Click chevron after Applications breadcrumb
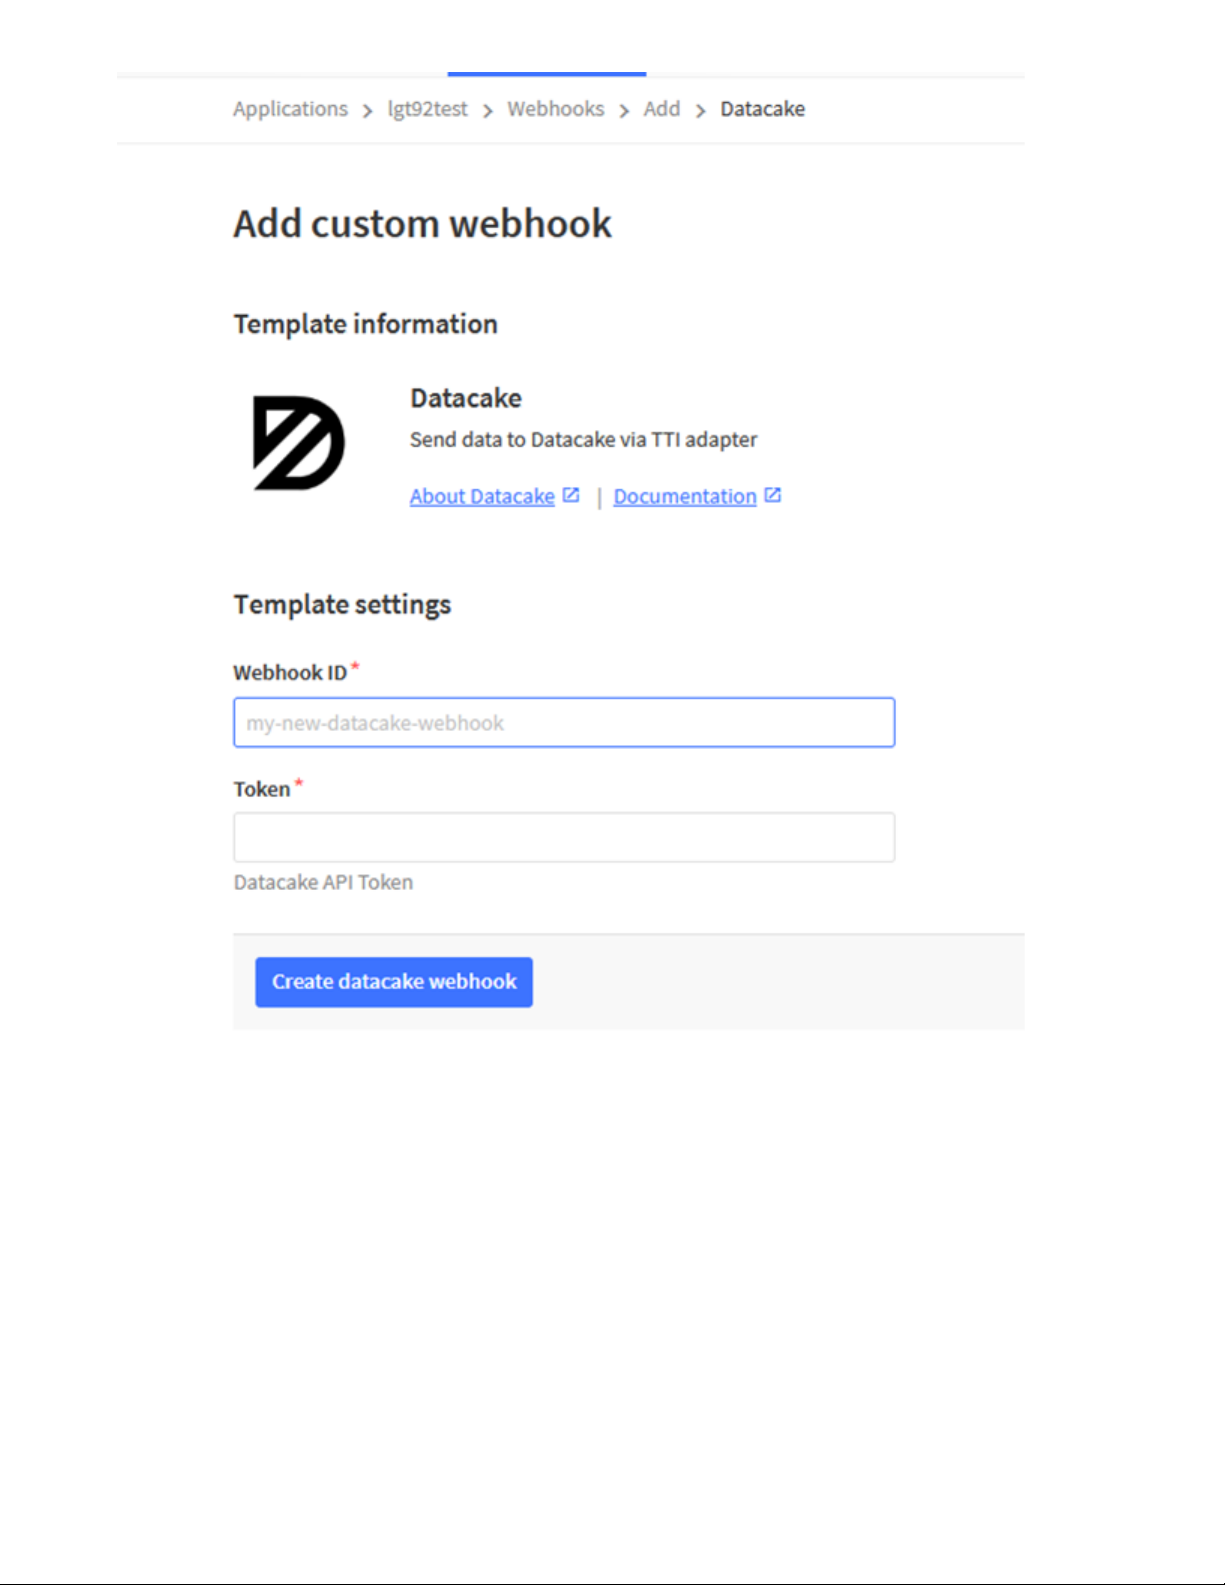1225x1585 pixels. [x=367, y=111]
